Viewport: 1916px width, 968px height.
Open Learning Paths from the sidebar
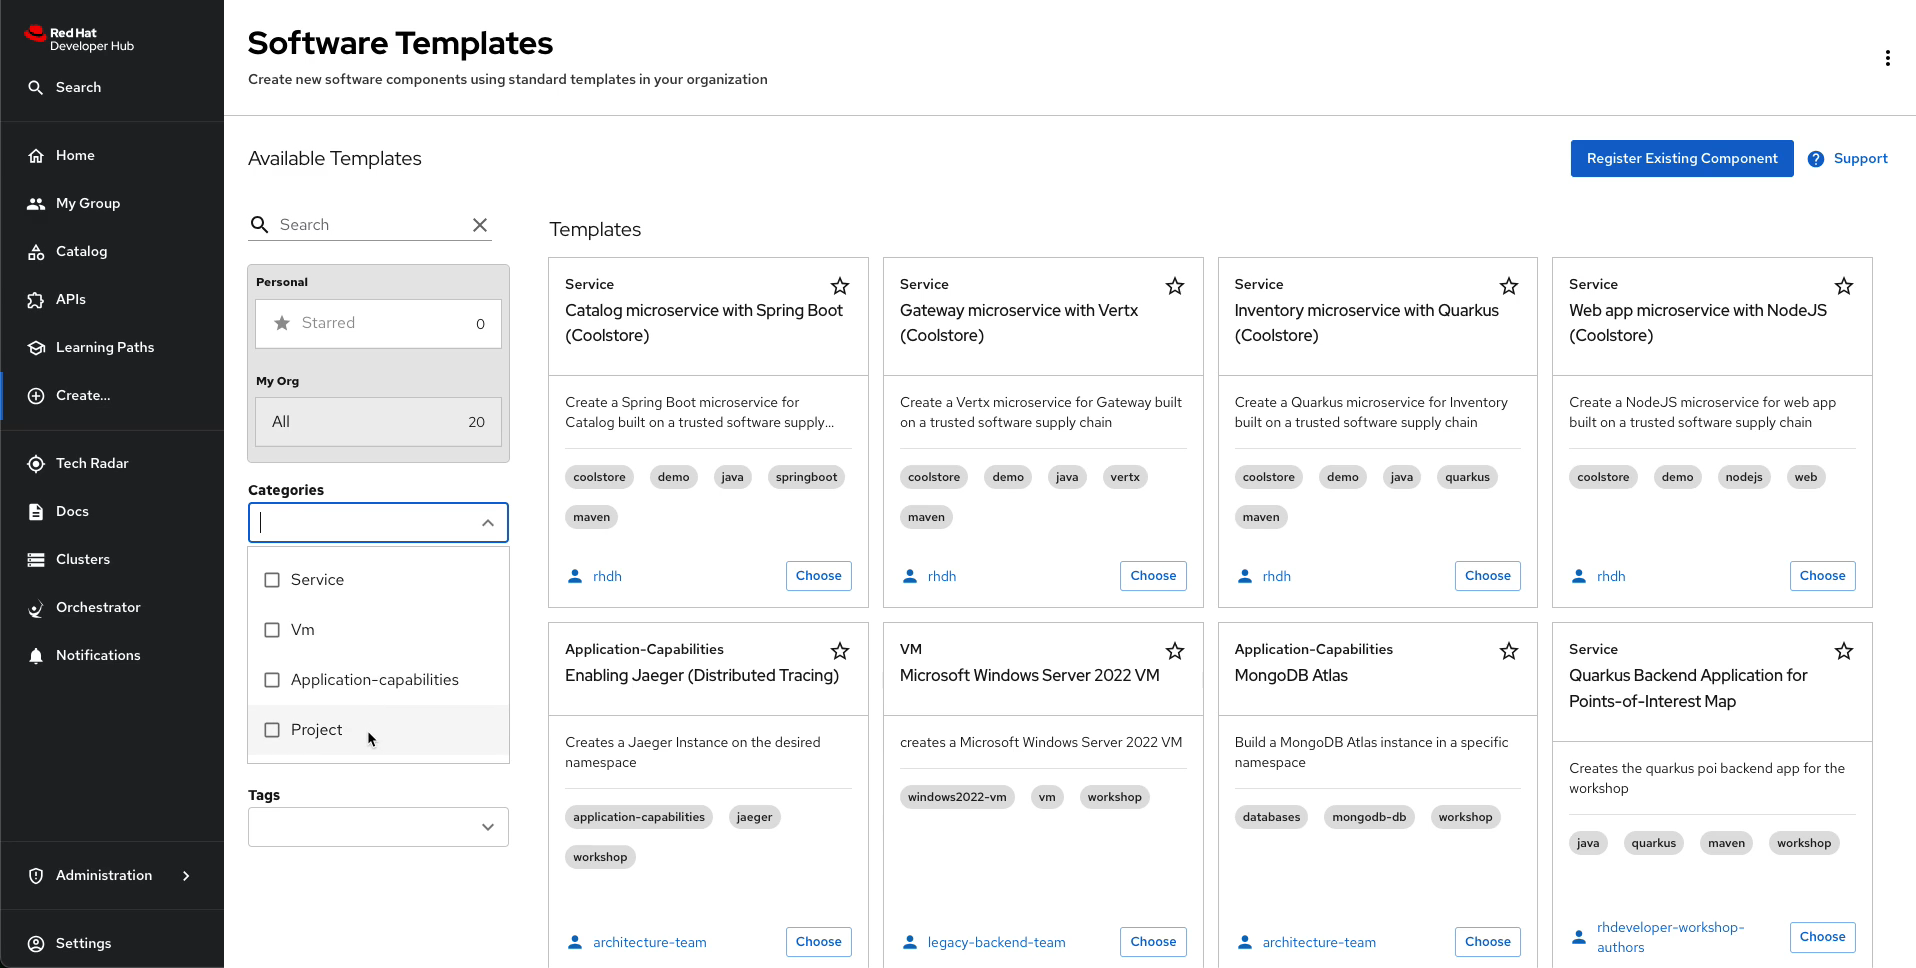click(104, 347)
